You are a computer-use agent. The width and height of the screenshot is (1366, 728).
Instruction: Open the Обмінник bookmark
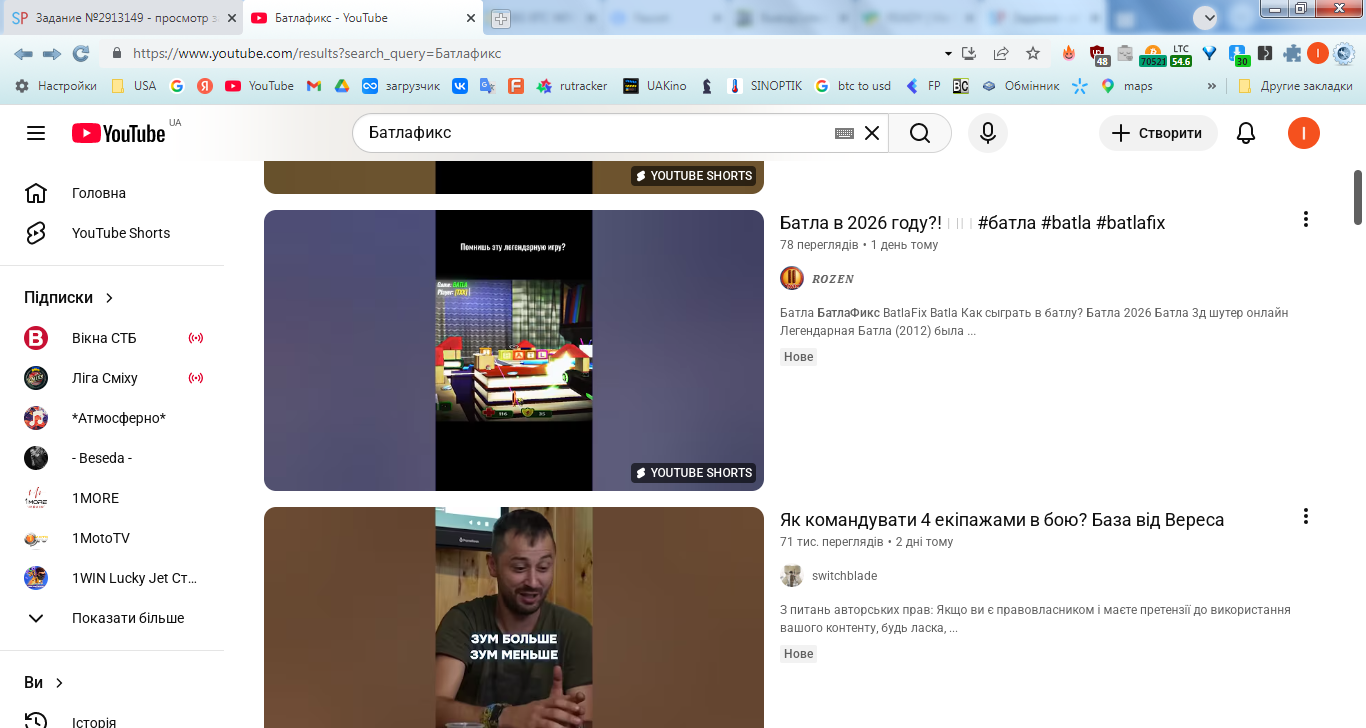(x=1020, y=86)
